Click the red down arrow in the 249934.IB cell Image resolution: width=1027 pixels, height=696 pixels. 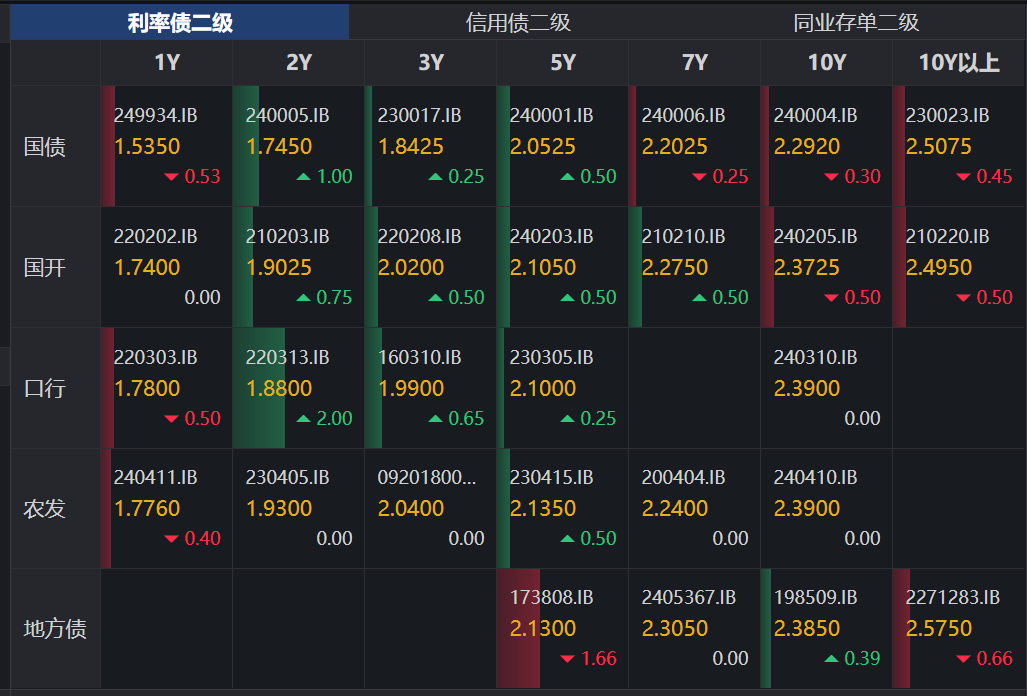coord(171,177)
